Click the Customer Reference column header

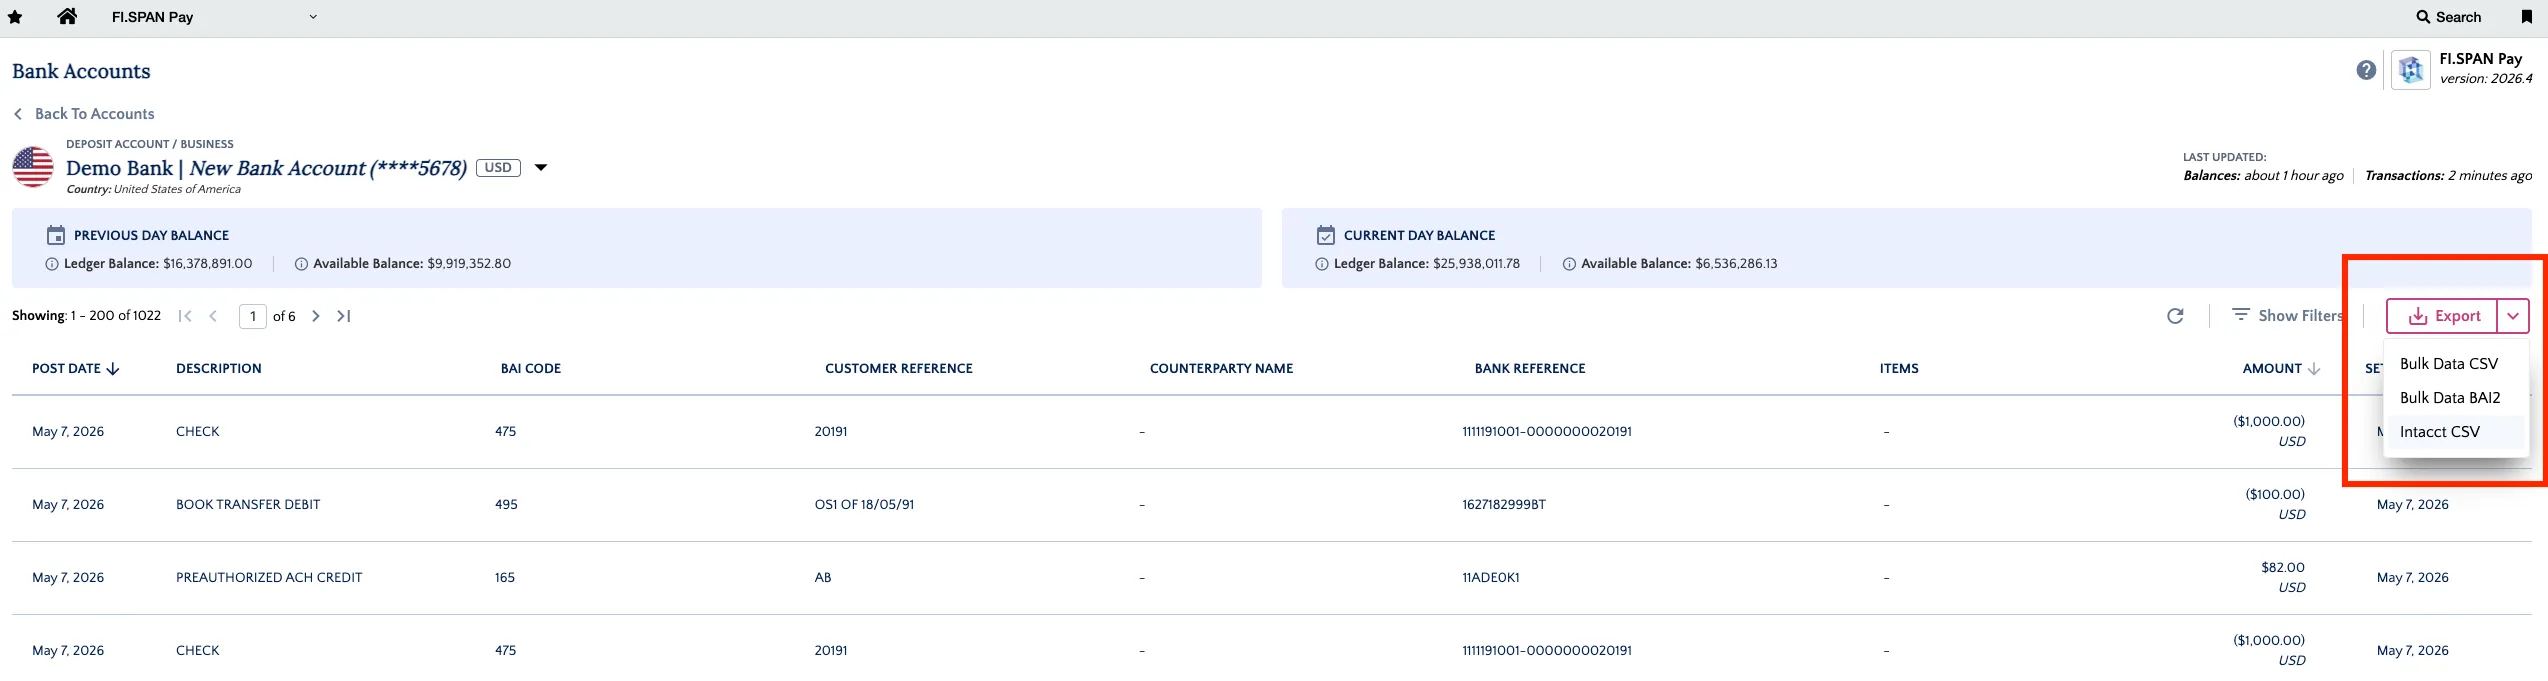pos(899,369)
